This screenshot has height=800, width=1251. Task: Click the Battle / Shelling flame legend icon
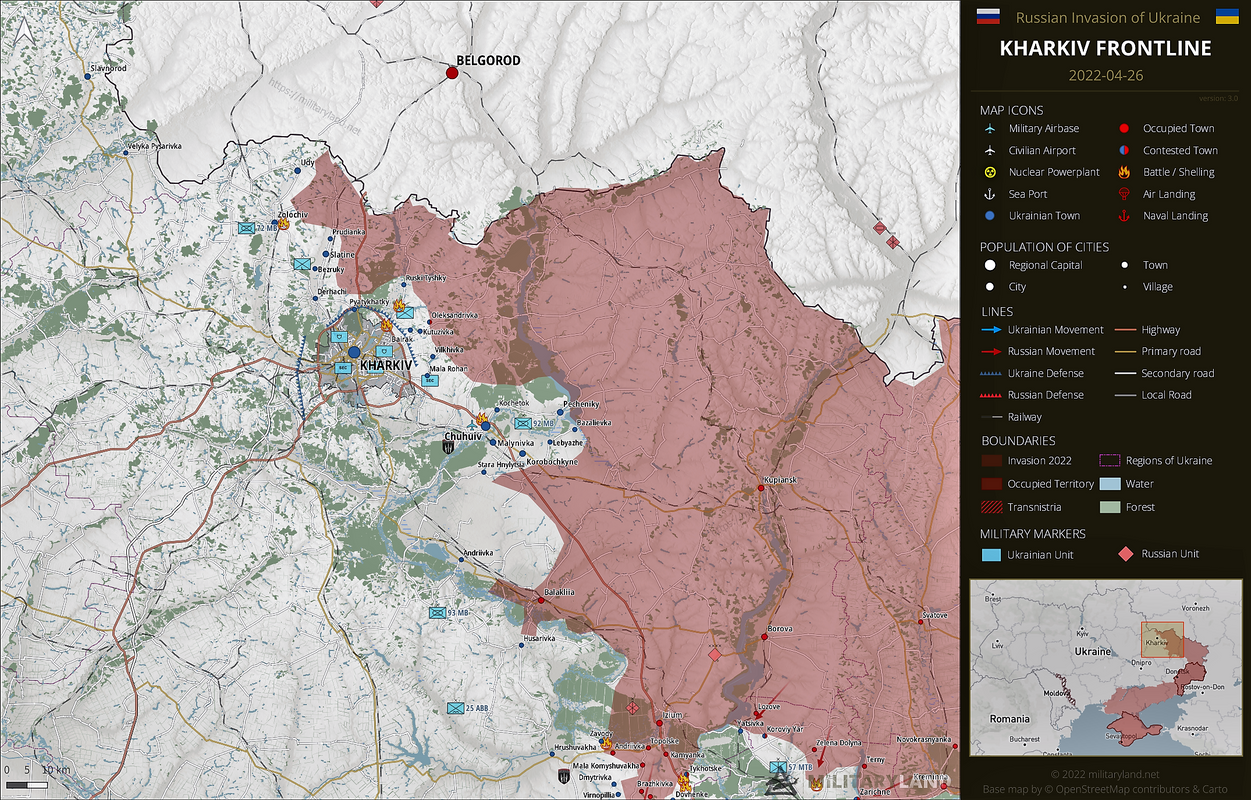click(1124, 172)
